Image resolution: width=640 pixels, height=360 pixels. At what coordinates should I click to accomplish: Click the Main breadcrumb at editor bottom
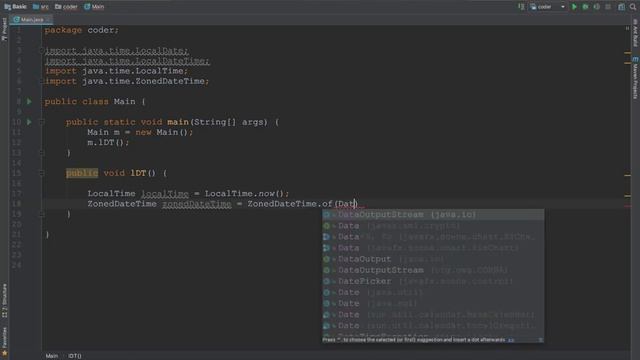[52, 356]
